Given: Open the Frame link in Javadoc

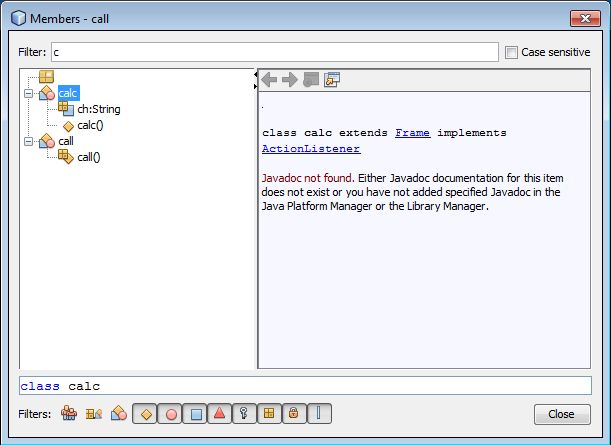Looking at the screenshot, I should [x=413, y=133].
